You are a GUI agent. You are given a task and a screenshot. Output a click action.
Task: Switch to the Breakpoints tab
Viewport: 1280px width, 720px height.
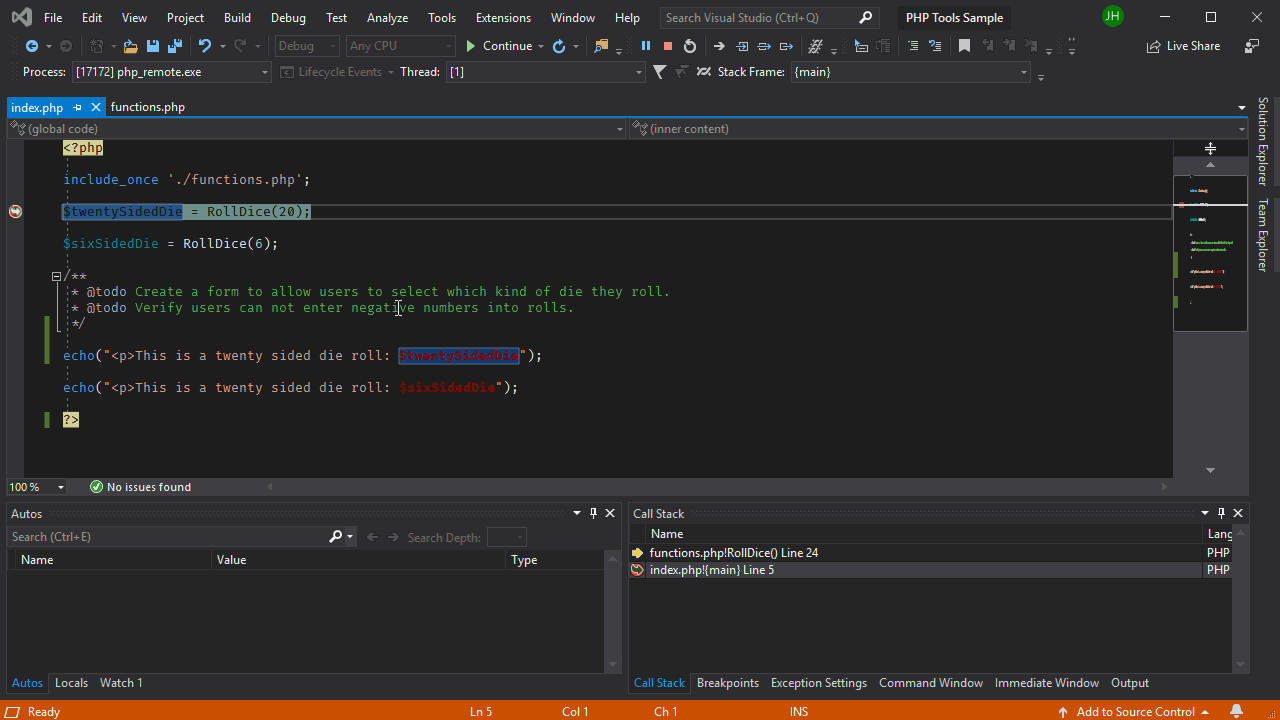coord(728,683)
